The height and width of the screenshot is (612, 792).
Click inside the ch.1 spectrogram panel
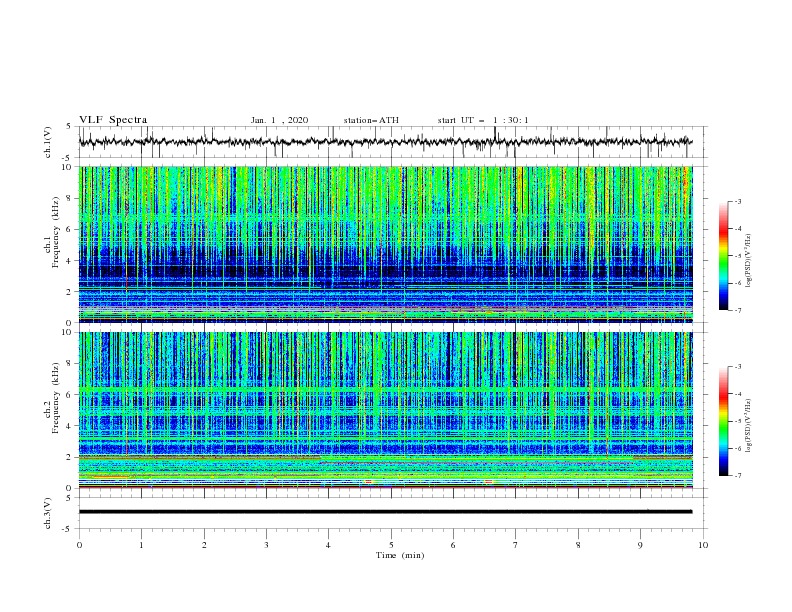coord(385,244)
